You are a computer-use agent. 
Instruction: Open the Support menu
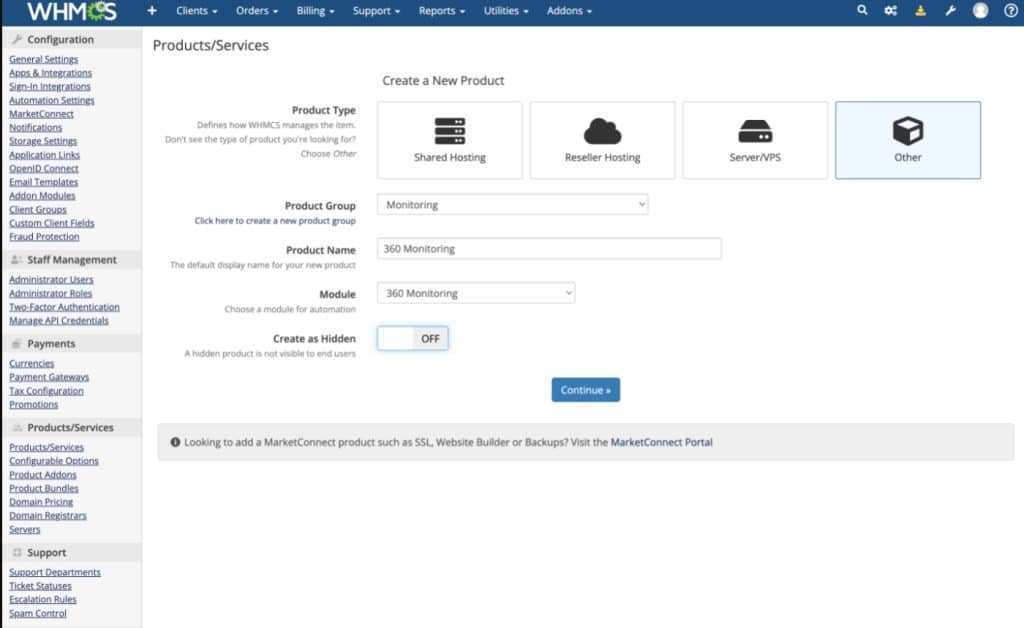click(376, 10)
